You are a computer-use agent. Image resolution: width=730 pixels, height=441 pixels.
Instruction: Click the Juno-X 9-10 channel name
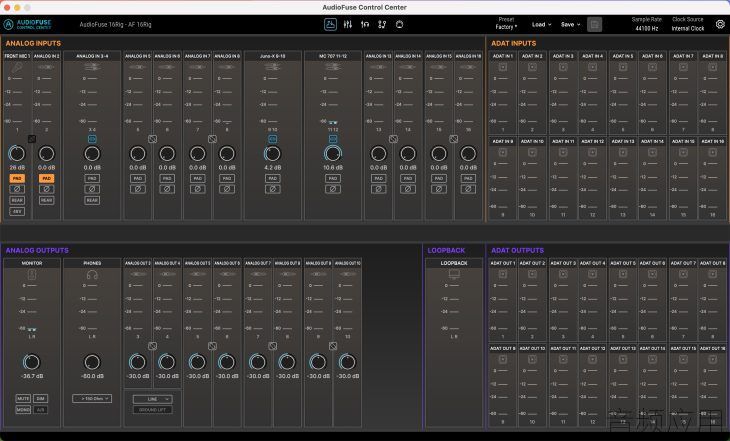pos(272,56)
